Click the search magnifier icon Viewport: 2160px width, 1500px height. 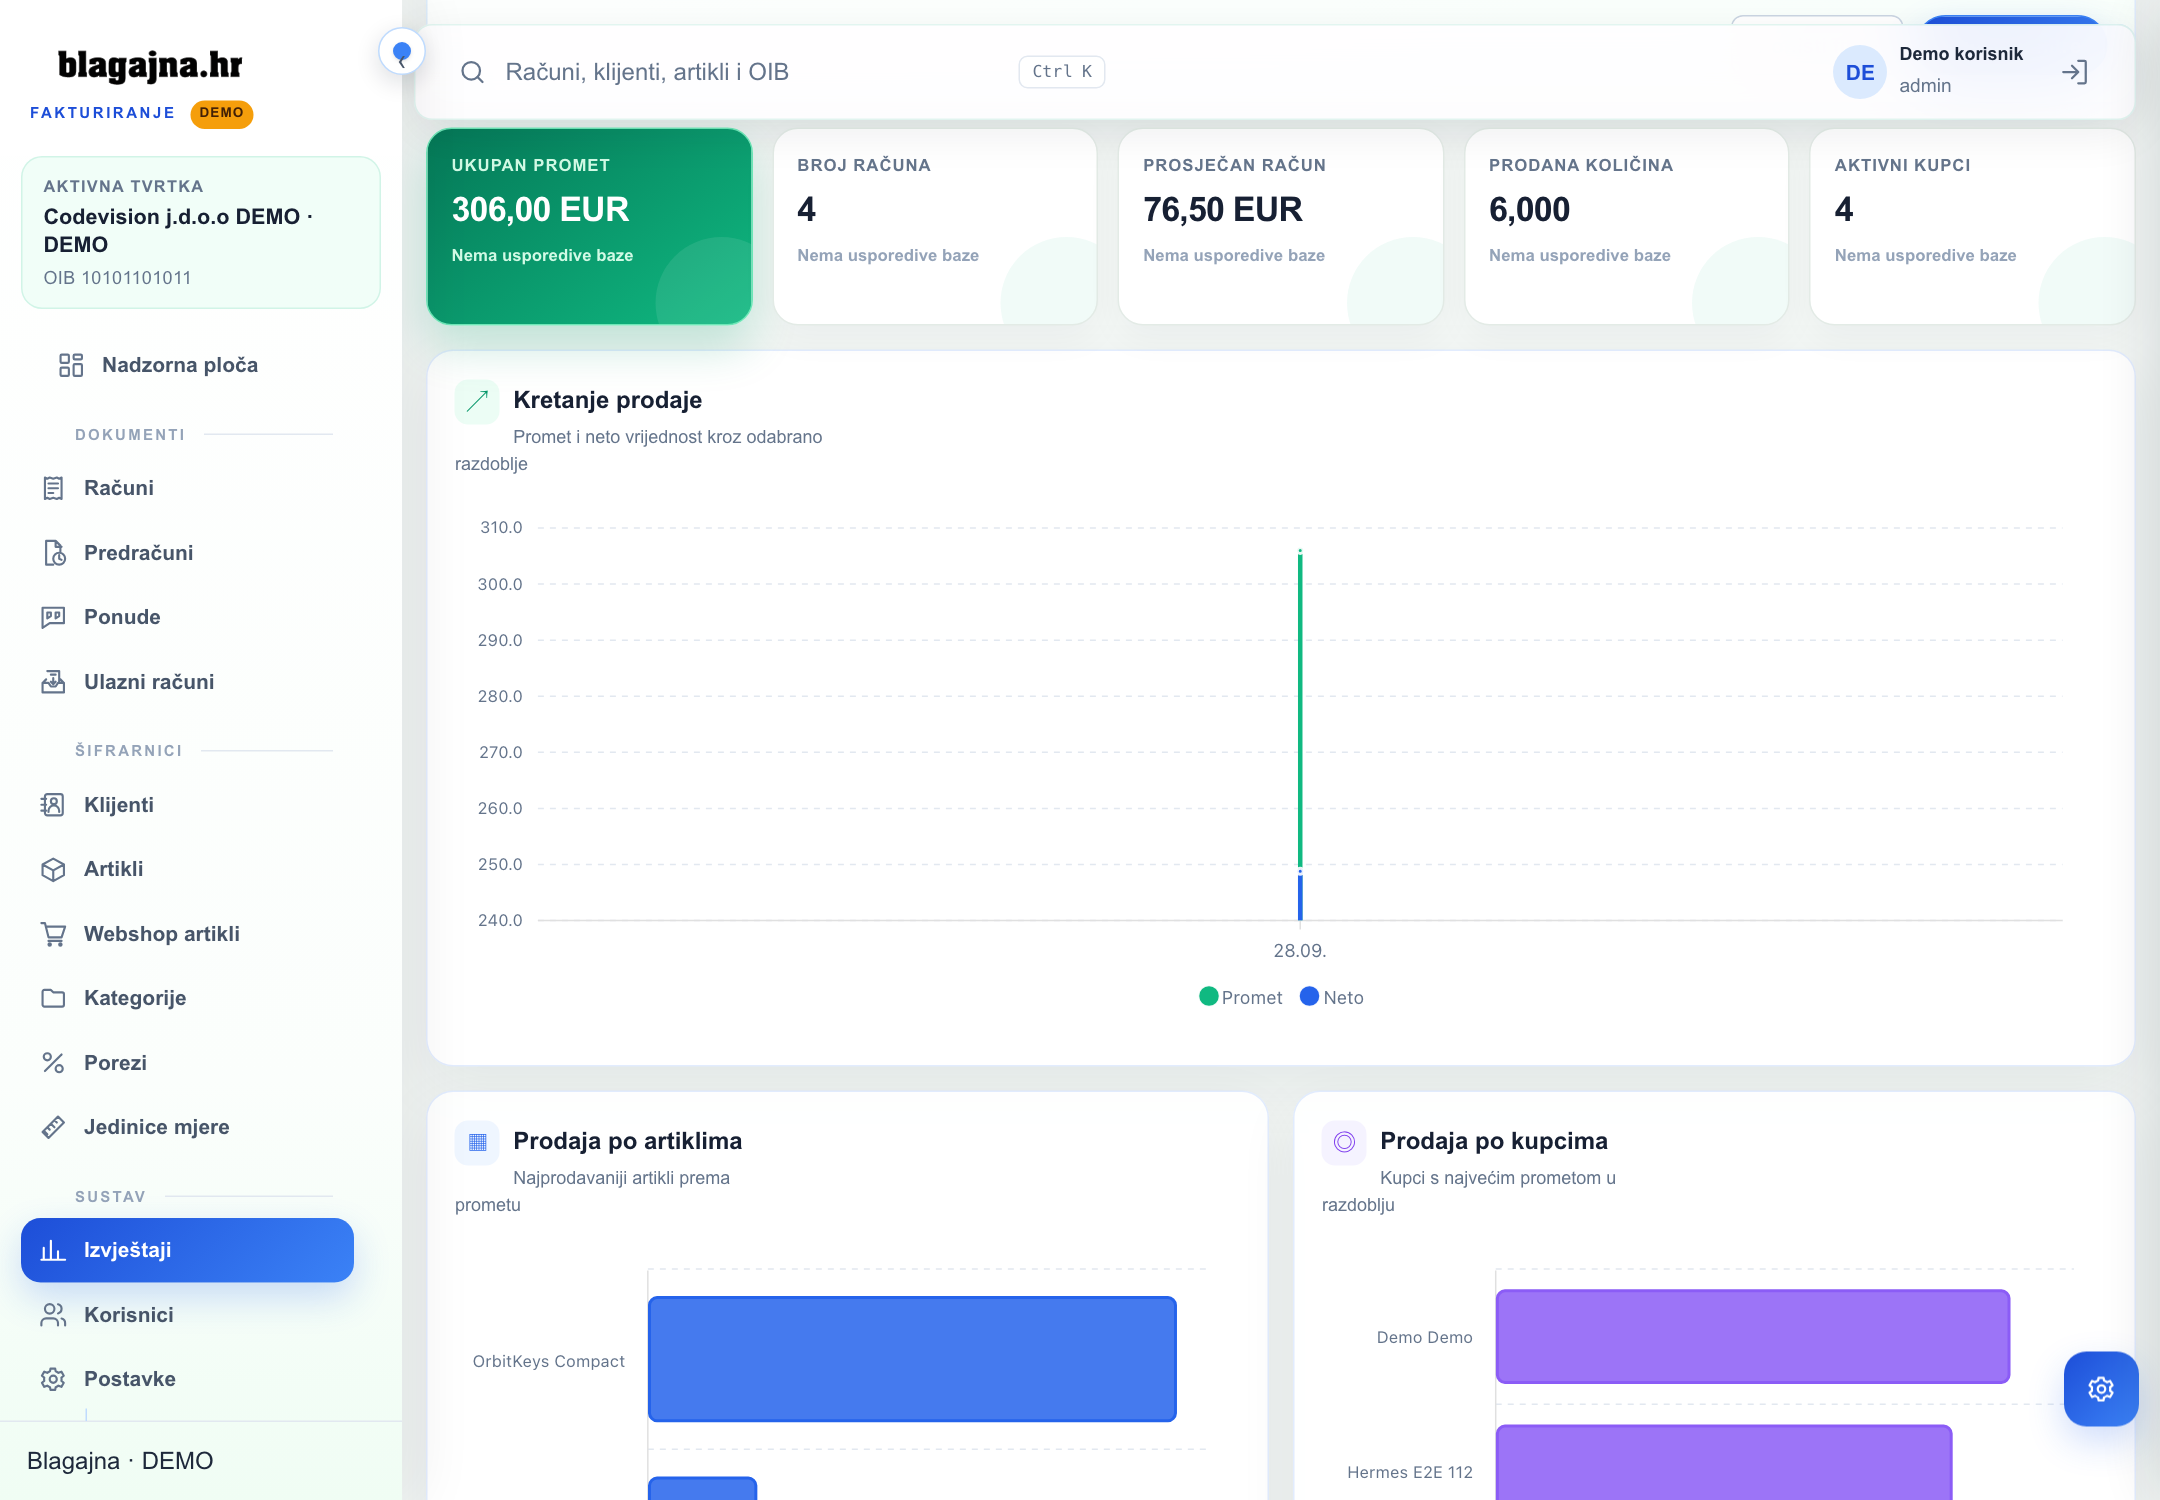click(x=472, y=72)
